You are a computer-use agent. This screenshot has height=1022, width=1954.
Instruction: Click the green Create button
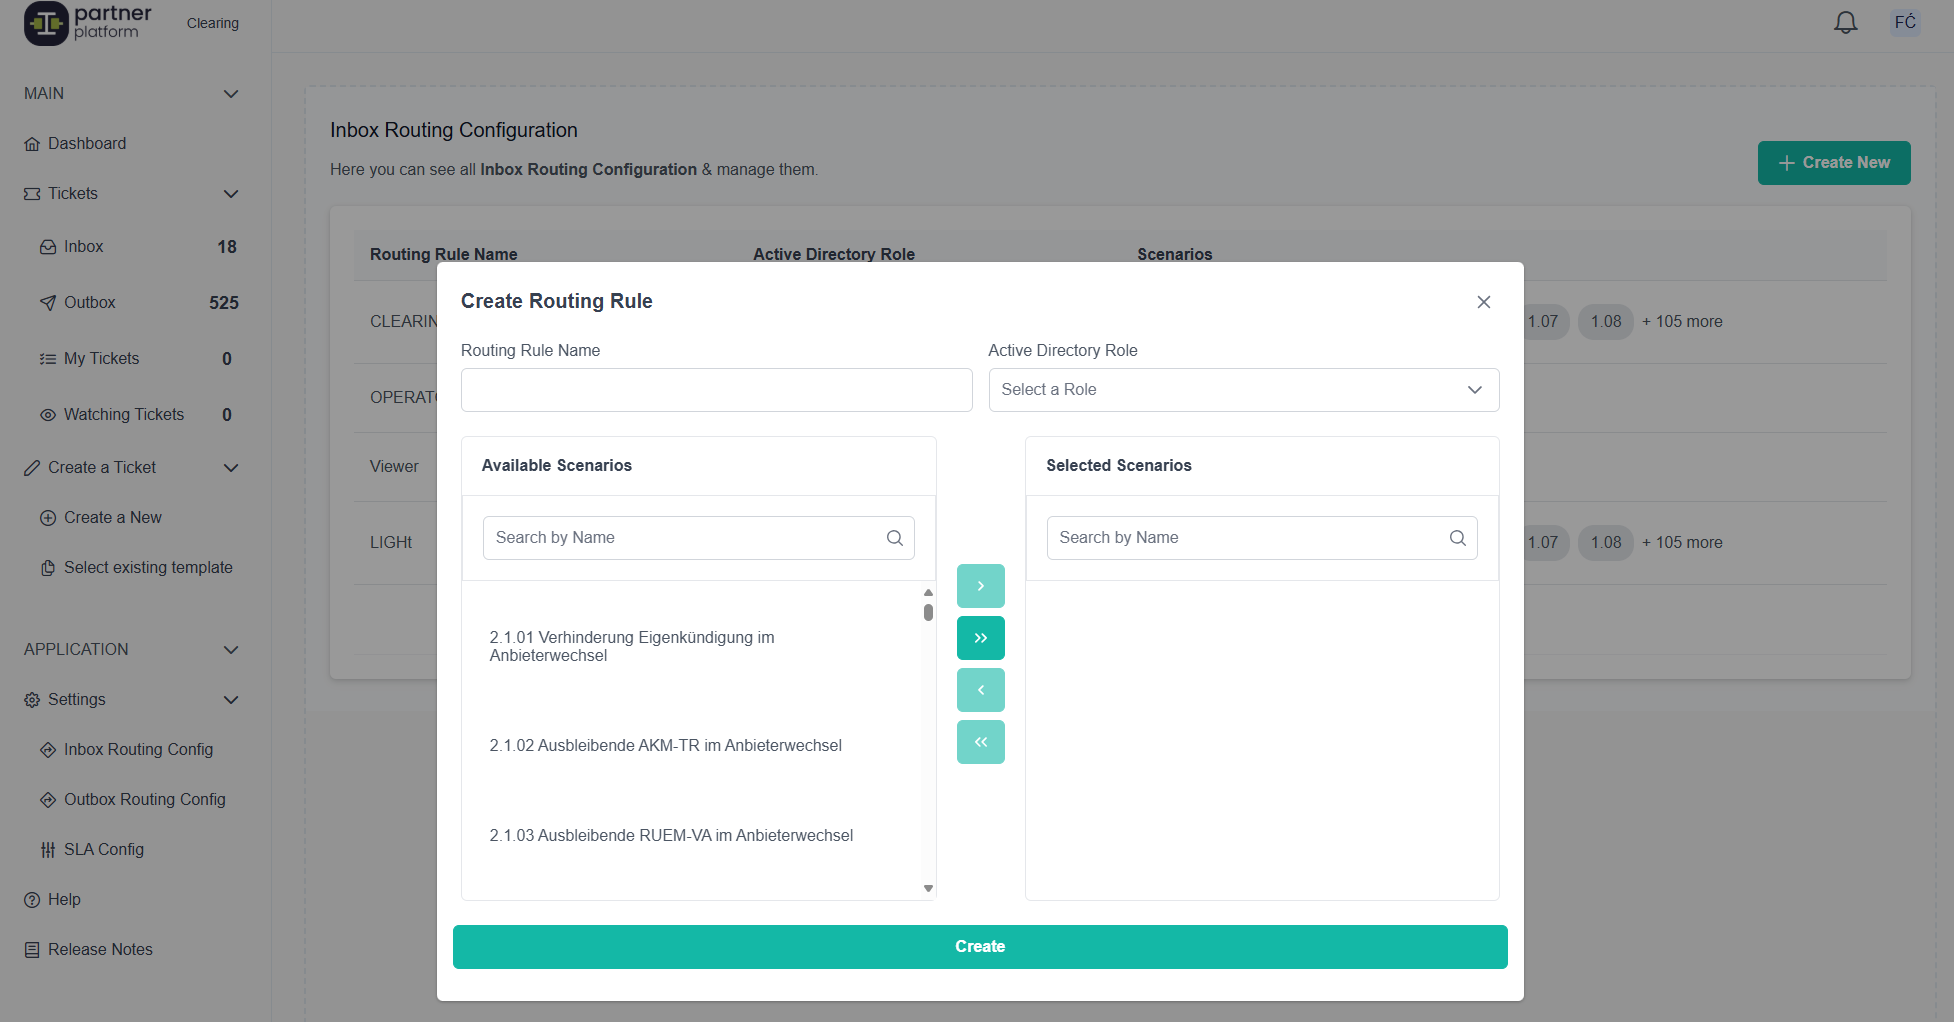(979, 947)
